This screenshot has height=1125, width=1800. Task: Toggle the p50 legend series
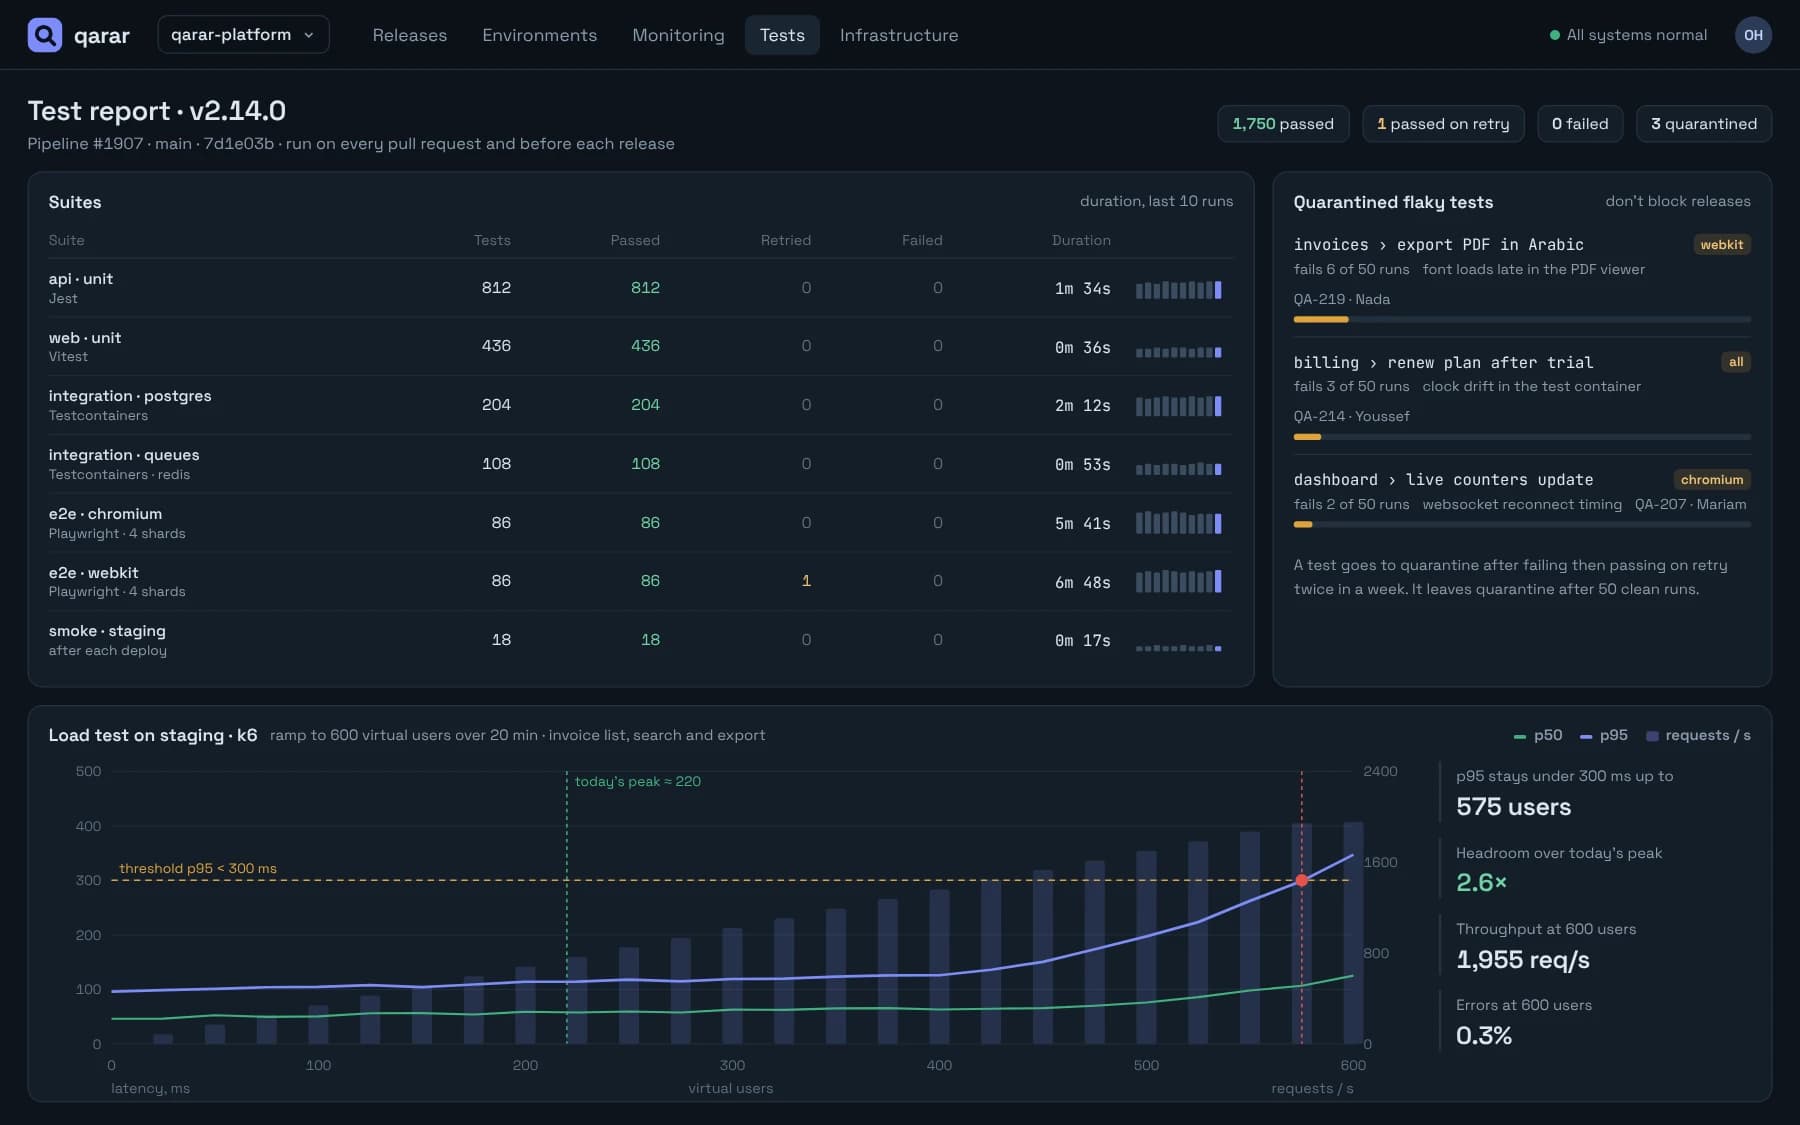tap(1538, 735)
